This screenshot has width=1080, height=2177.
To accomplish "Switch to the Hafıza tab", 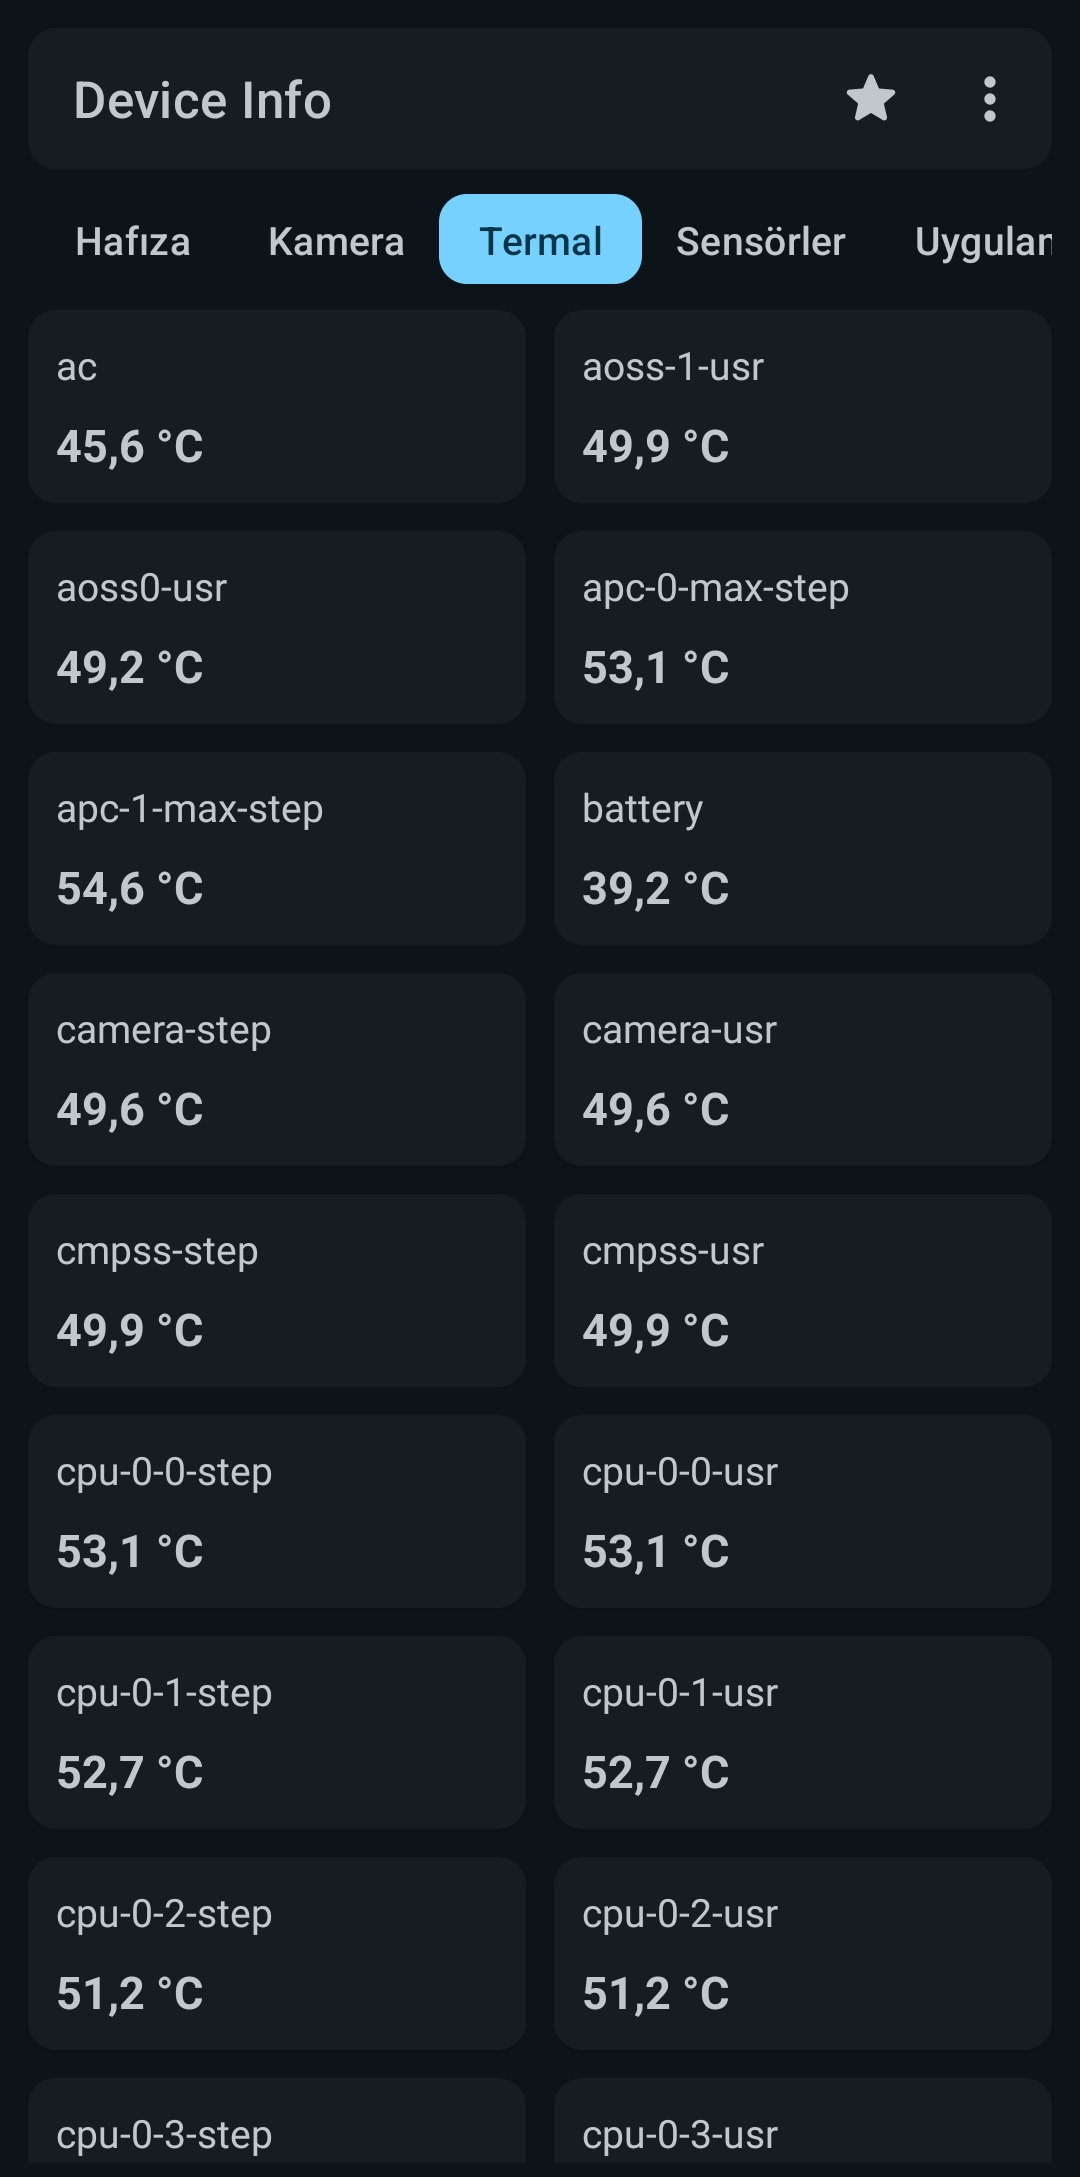I will click(133, 241).
